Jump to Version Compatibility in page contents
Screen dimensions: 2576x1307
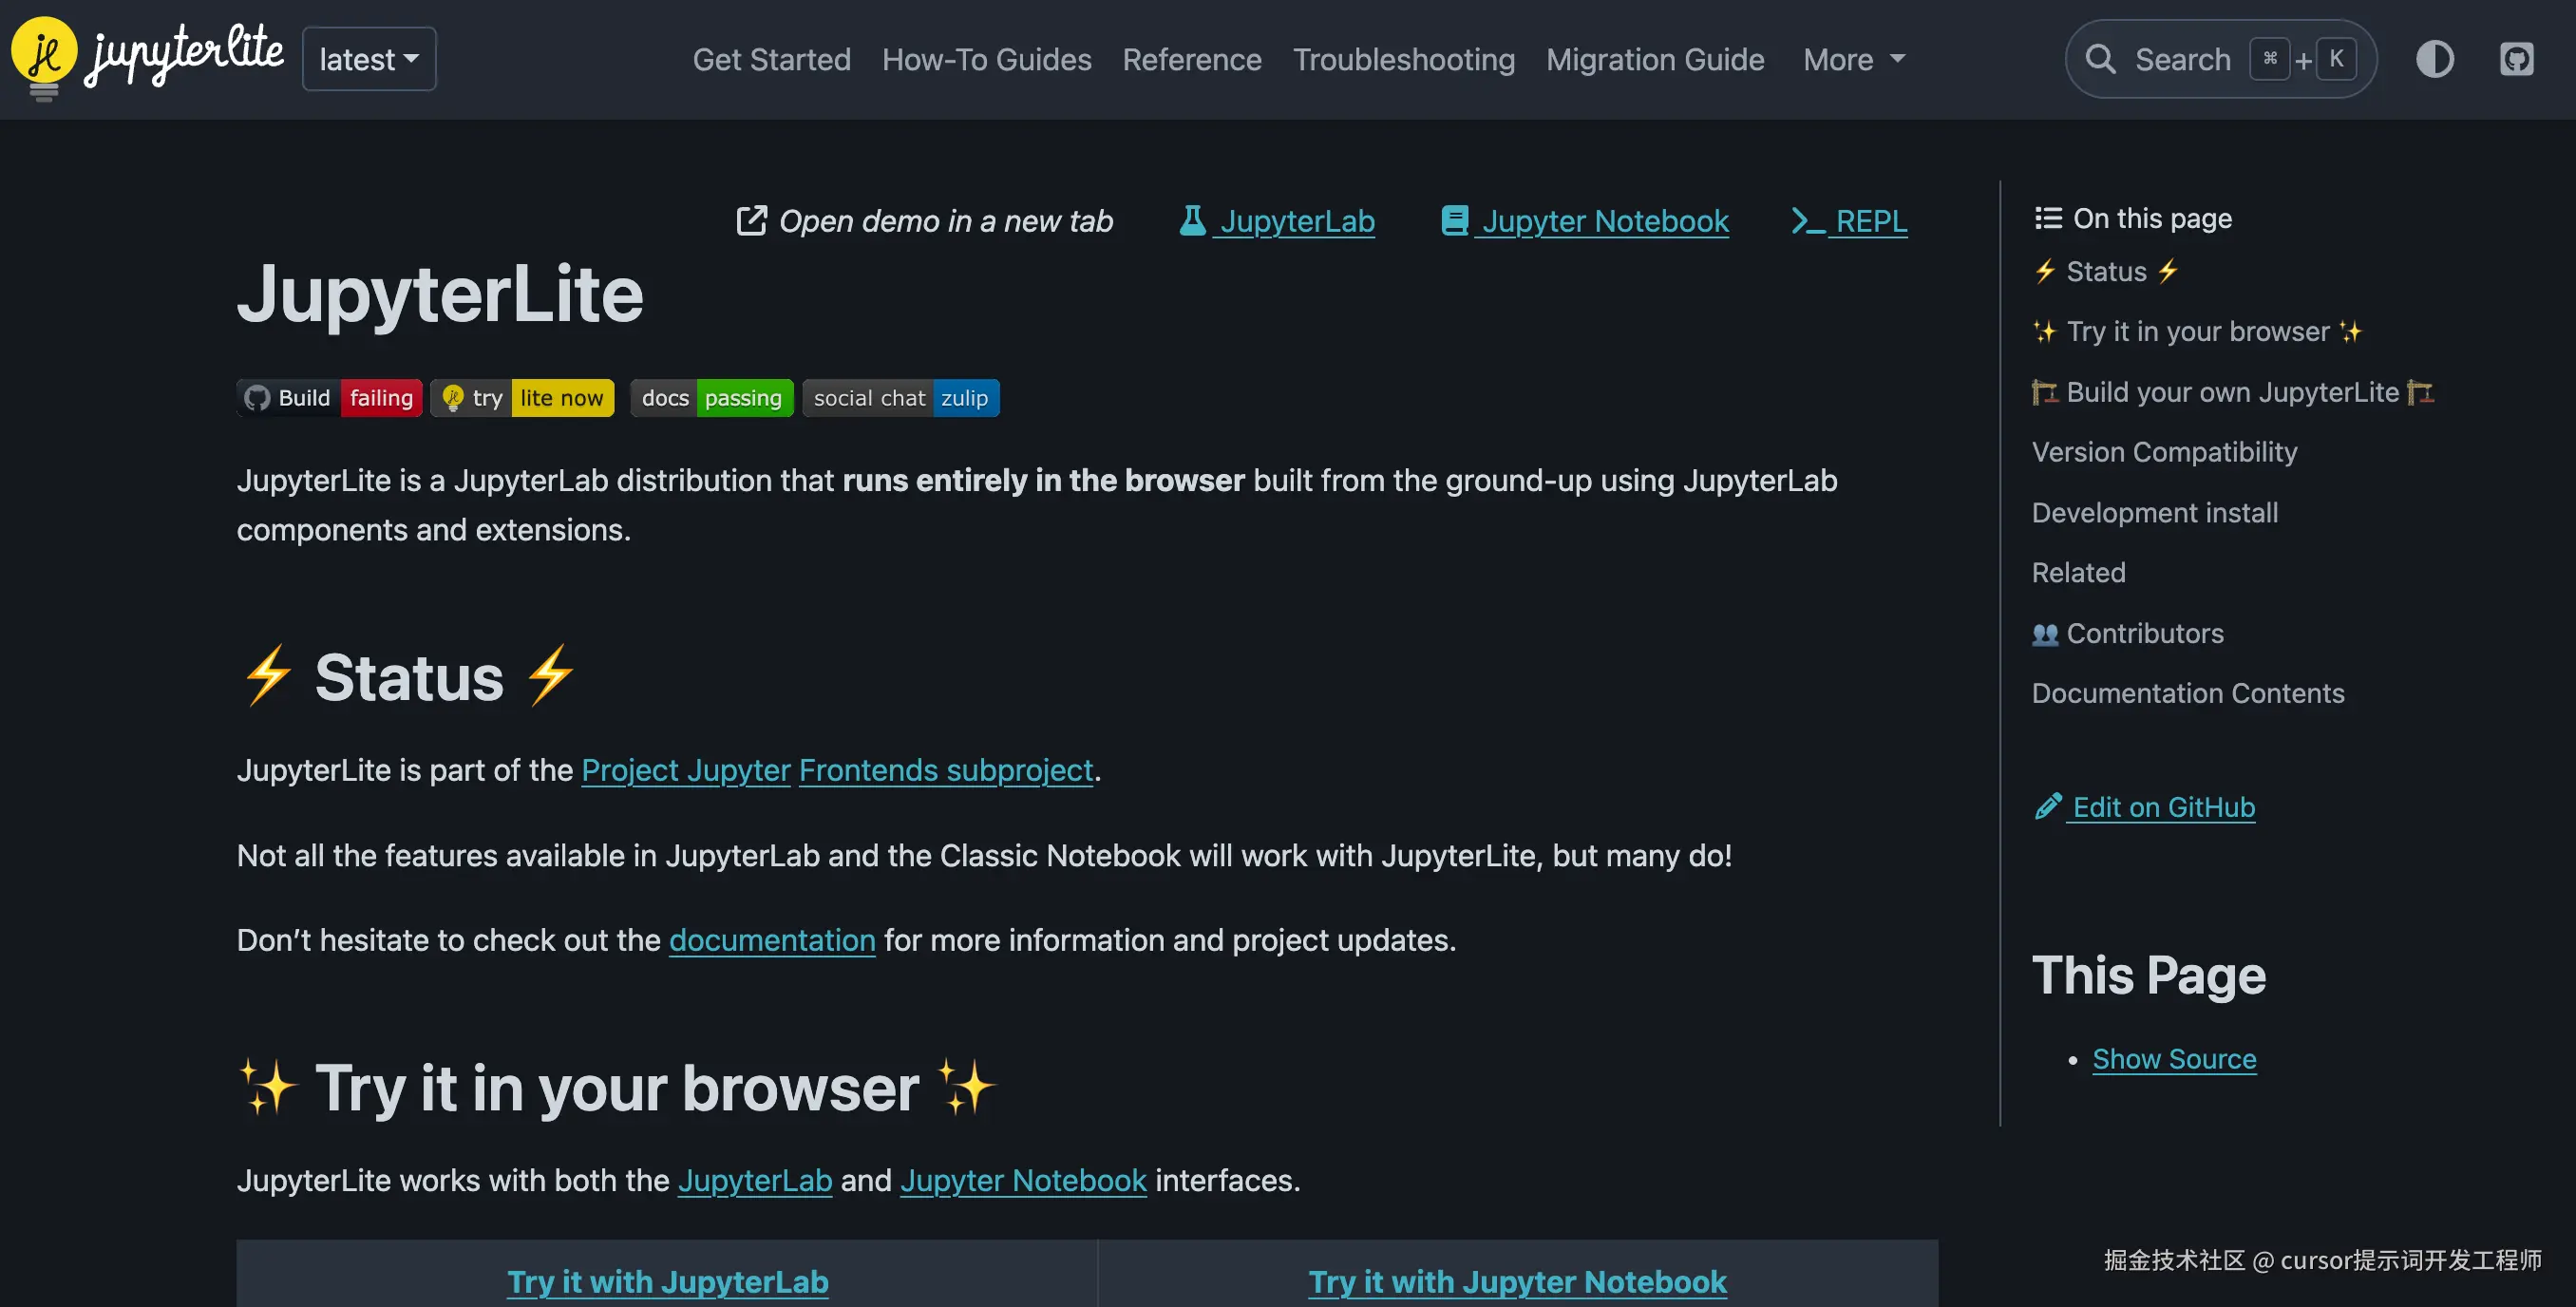click(2164, 452)
